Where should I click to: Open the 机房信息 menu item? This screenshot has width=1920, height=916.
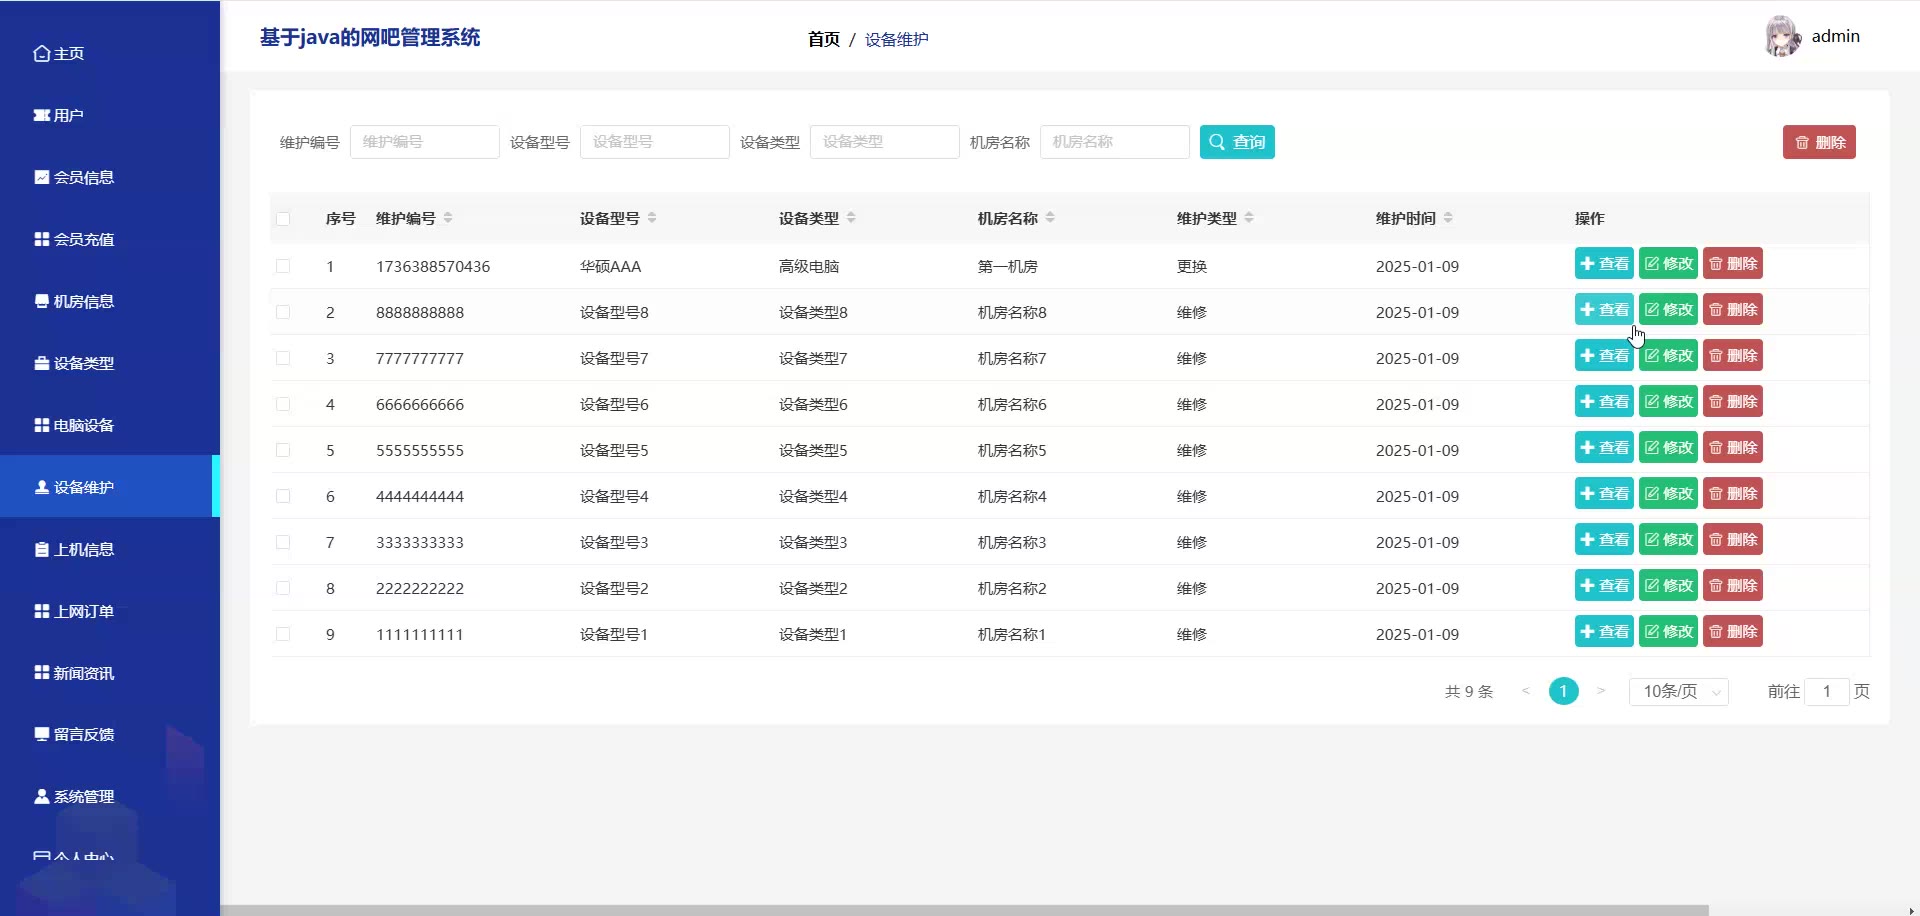point(110,302)
